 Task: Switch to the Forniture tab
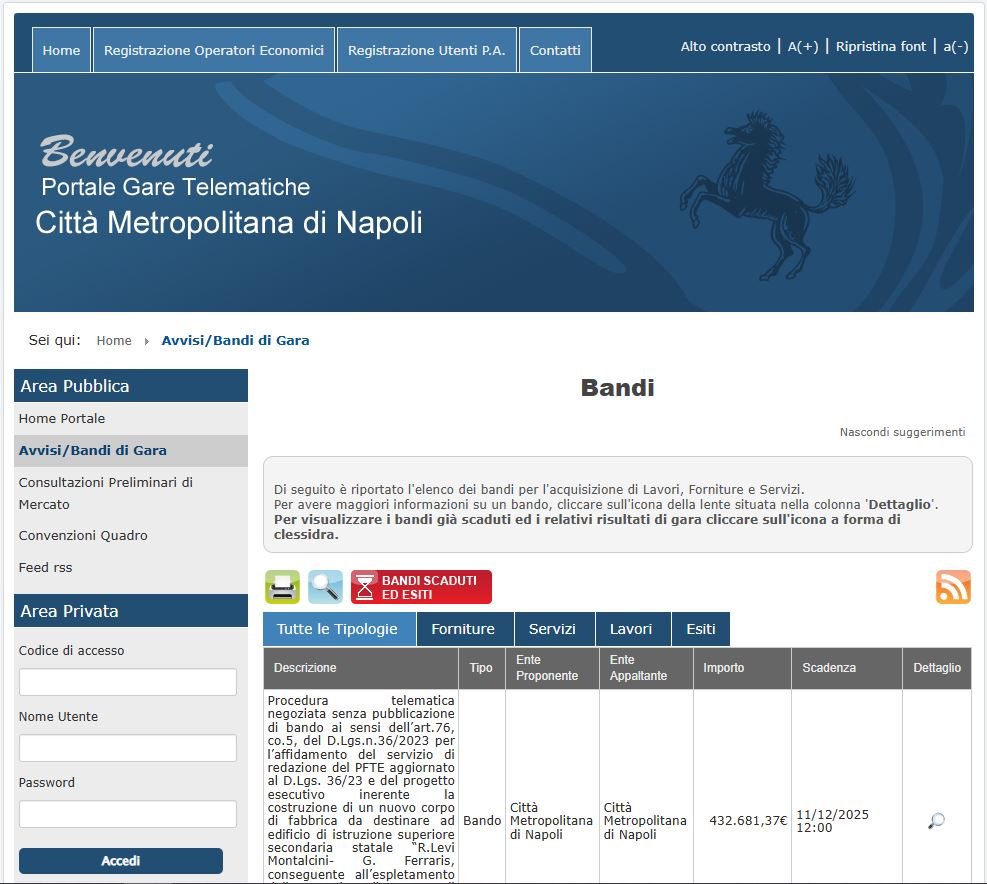pyautogui.click(x=463, y=629)
